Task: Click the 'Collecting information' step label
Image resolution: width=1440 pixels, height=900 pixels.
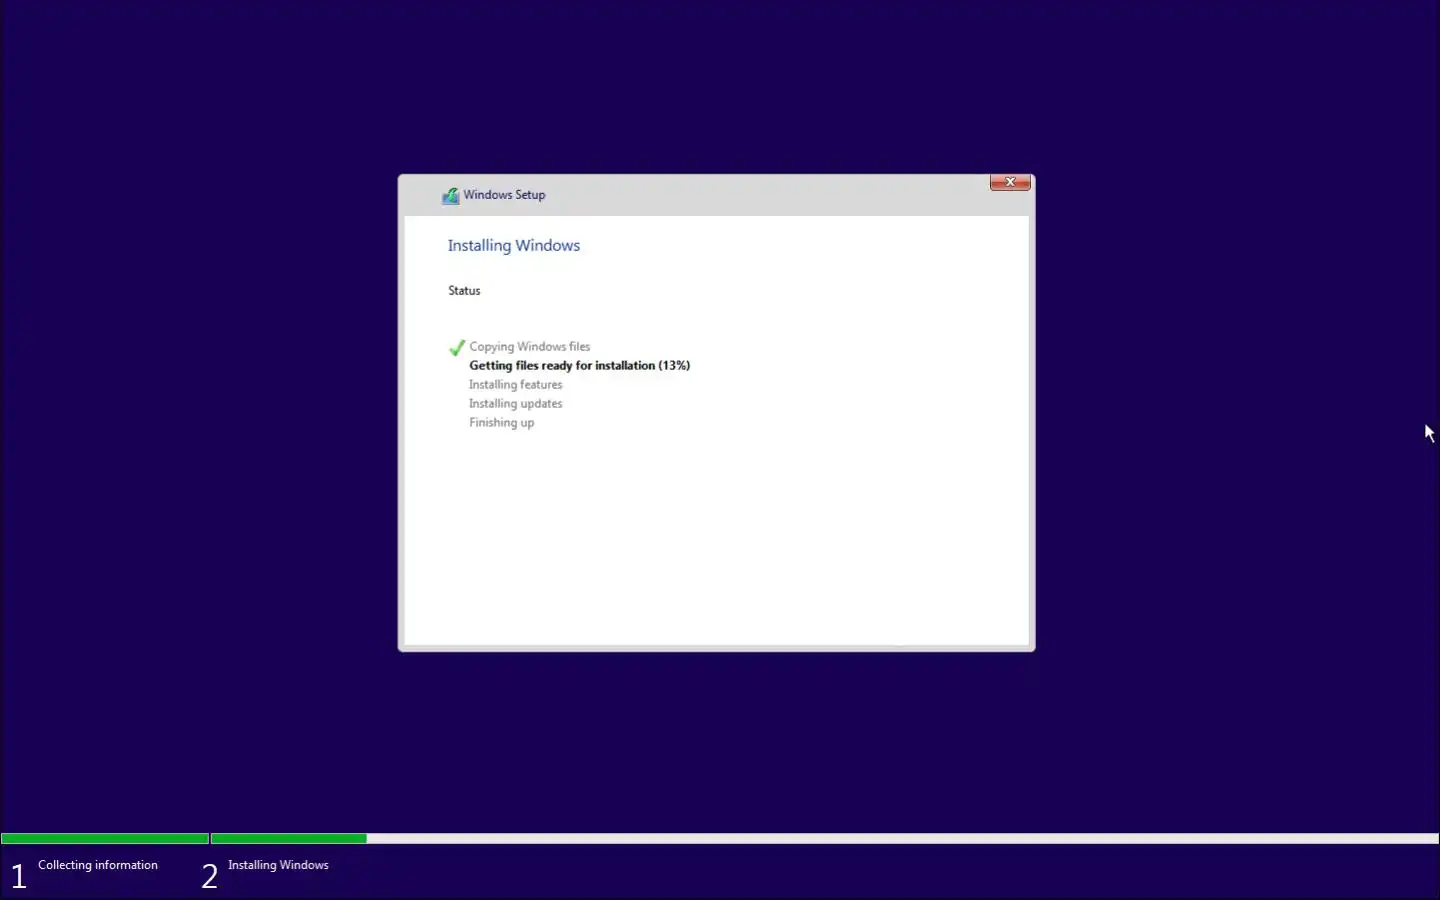Action: click(98, 865)
